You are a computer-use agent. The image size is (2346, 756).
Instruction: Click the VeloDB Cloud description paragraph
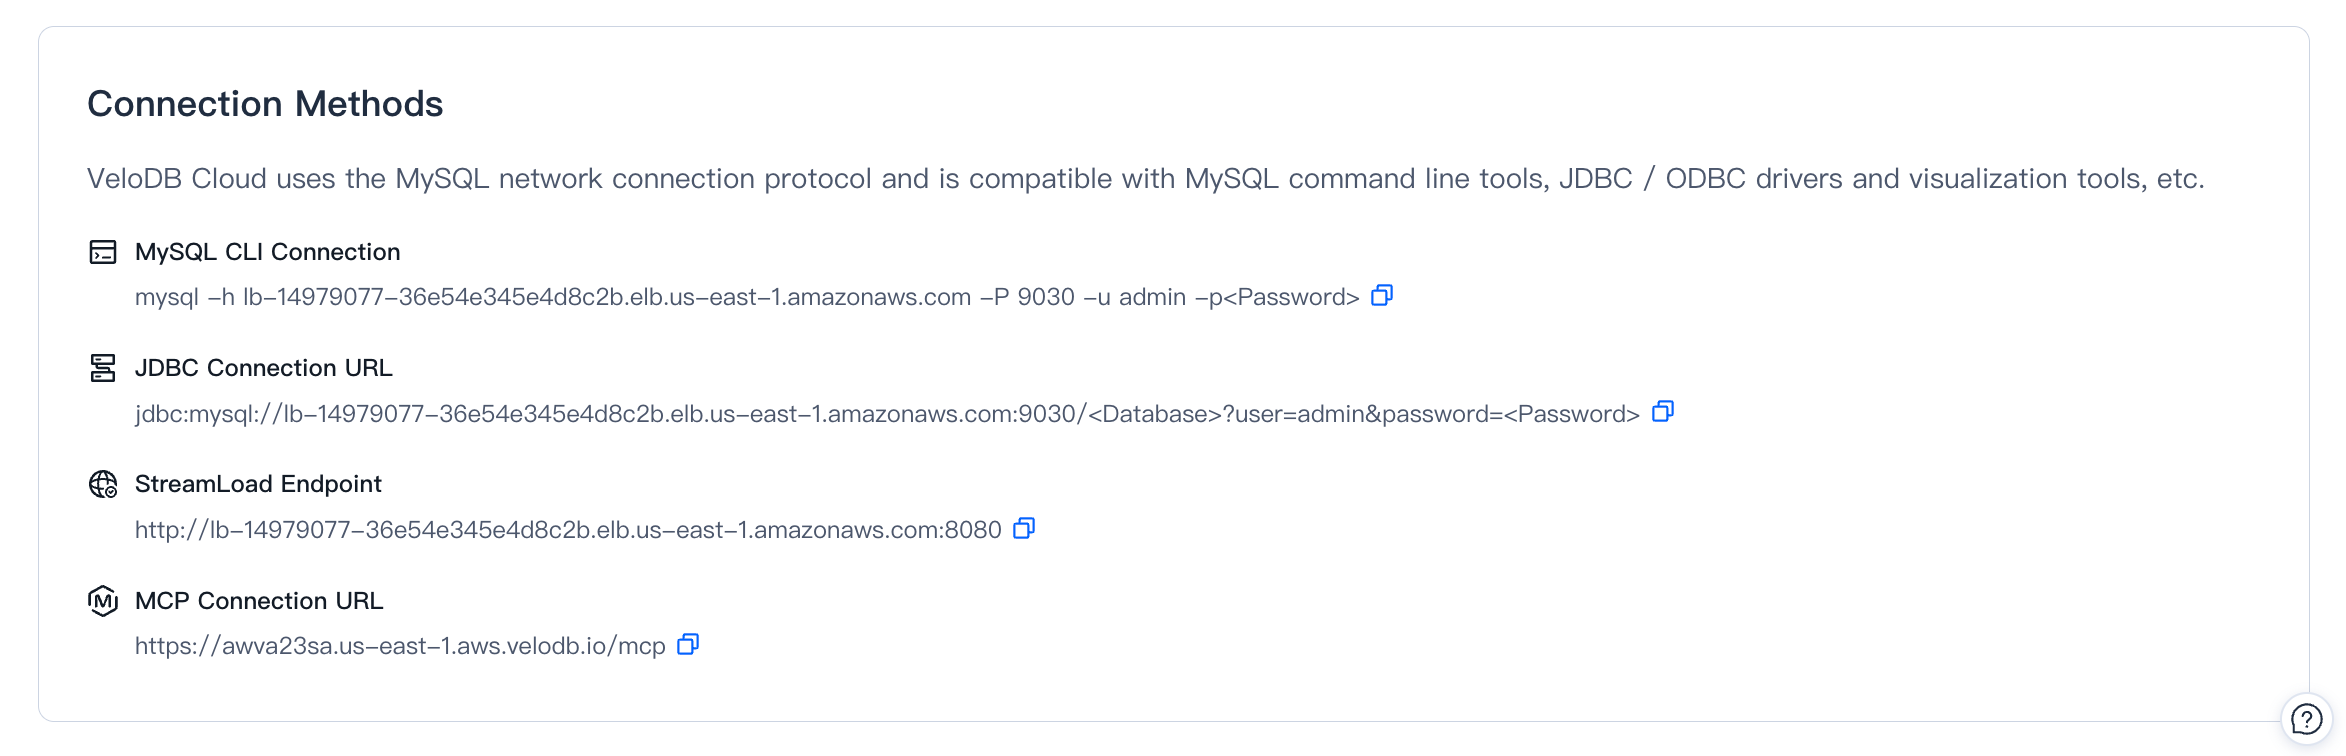pos(1145,179)
